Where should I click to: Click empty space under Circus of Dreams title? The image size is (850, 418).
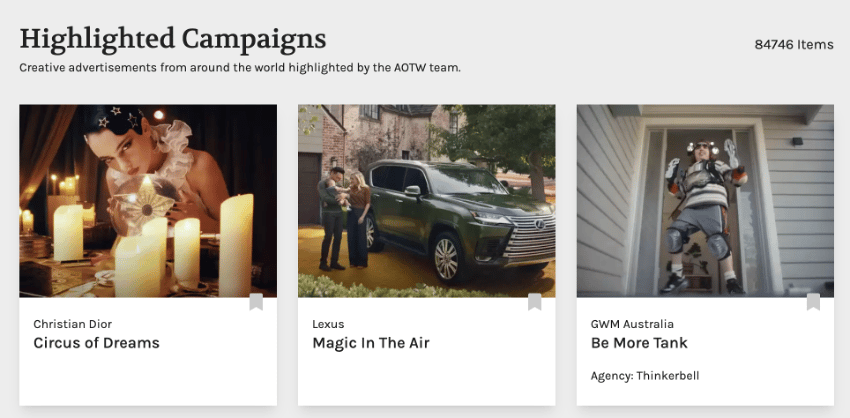click(148, 380)
